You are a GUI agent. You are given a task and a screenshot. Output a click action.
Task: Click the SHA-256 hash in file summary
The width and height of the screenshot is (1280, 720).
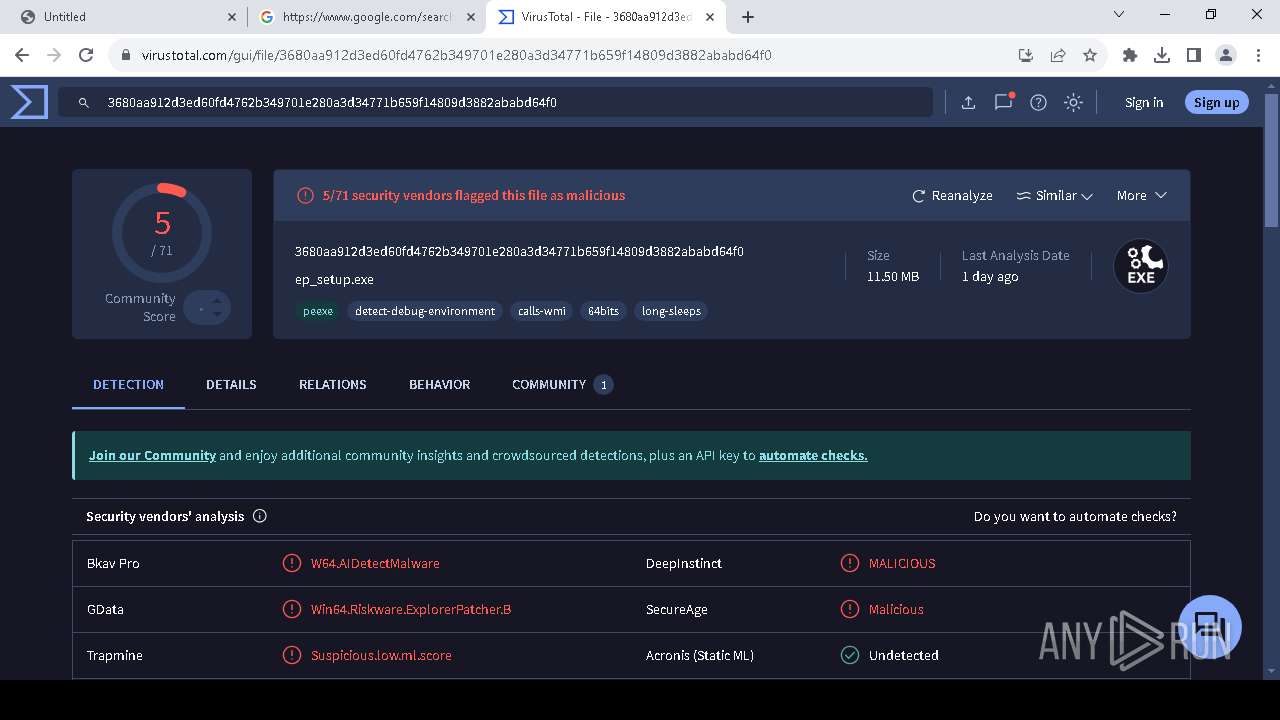(519, 251)
